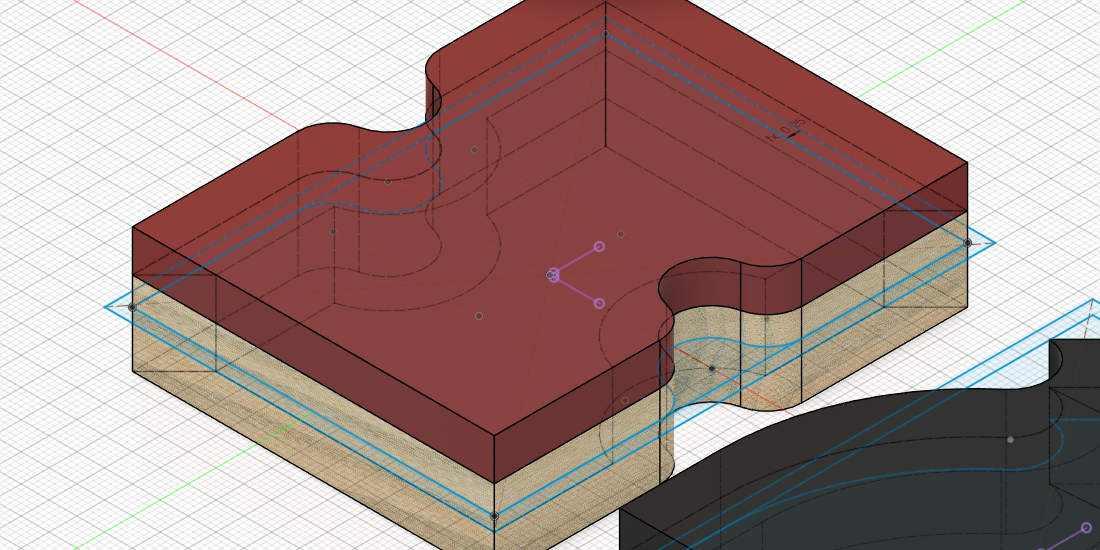Select the sketch point at the nearest bottom rectangle corner
The width and height of the screenshot is (1100, 550).
tap(494, 516)
